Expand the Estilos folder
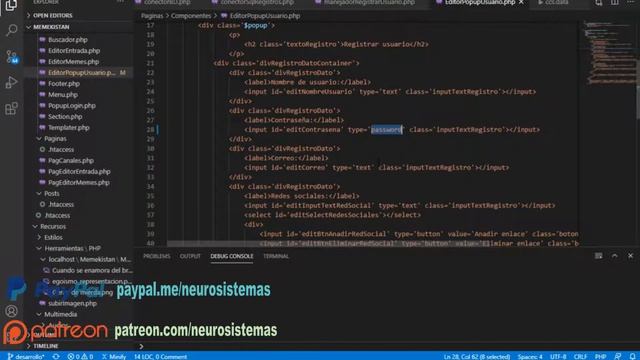The width and height of the screenshot is (640, 360). coord(53,238)
